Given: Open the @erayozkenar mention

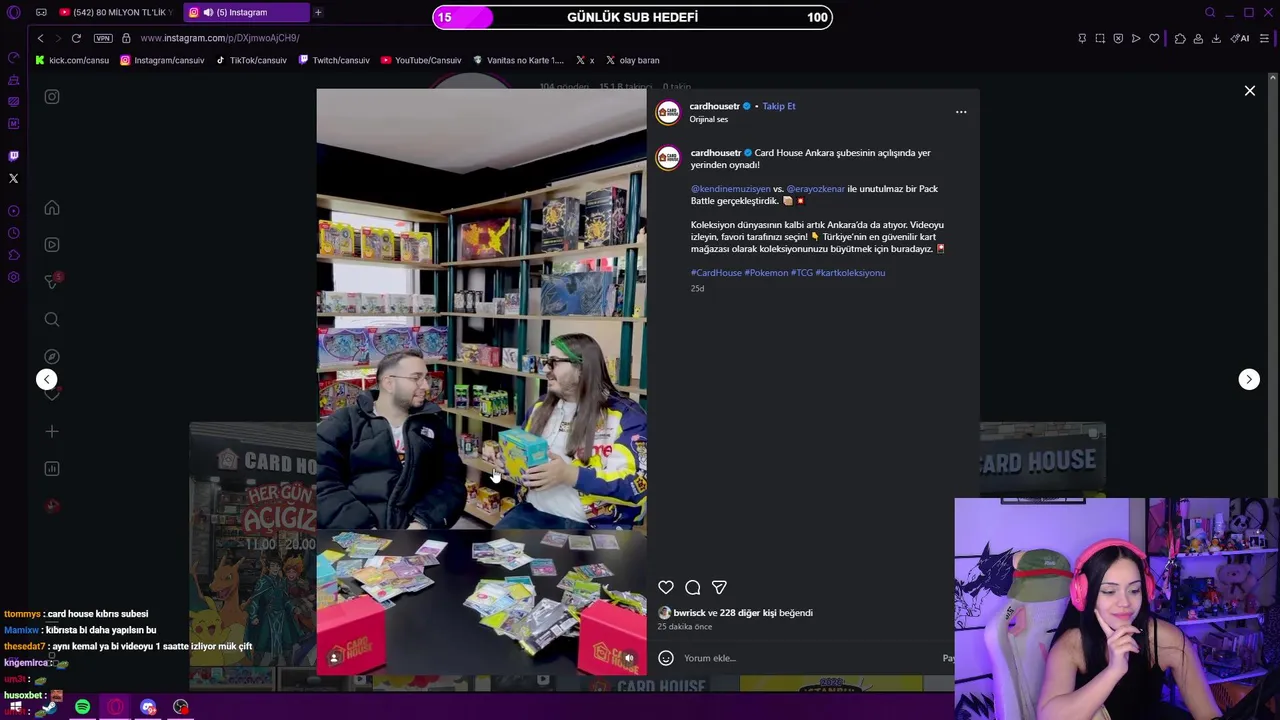Looking at the screenshot, I should tap(815, 189).
